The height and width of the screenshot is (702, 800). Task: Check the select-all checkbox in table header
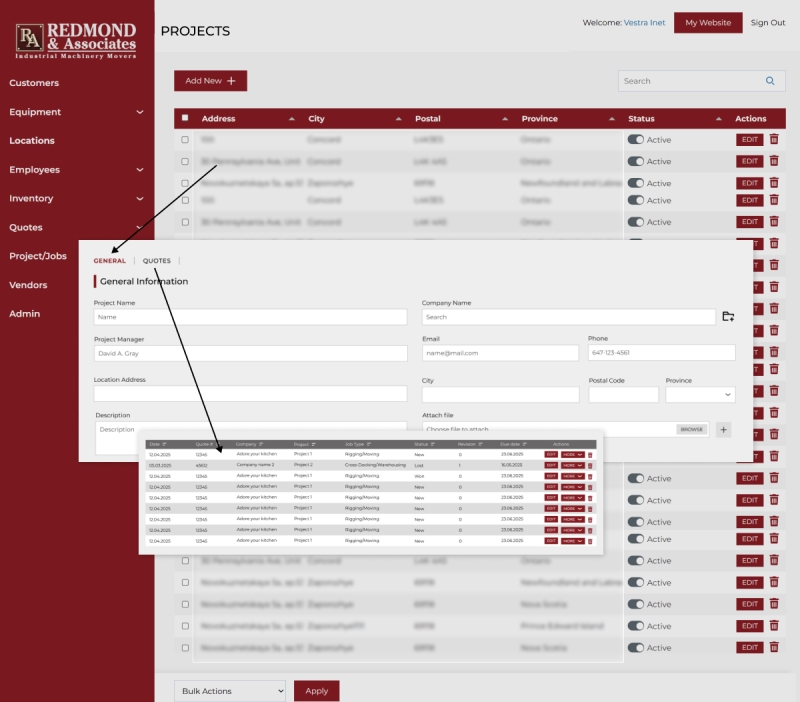tap(184, 118)
